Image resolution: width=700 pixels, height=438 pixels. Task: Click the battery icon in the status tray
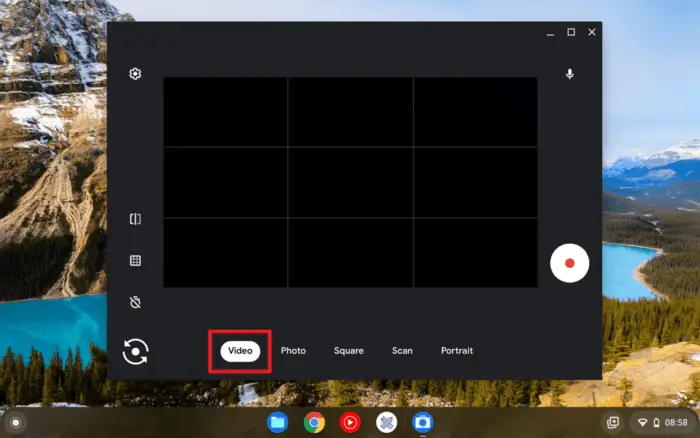656,422
